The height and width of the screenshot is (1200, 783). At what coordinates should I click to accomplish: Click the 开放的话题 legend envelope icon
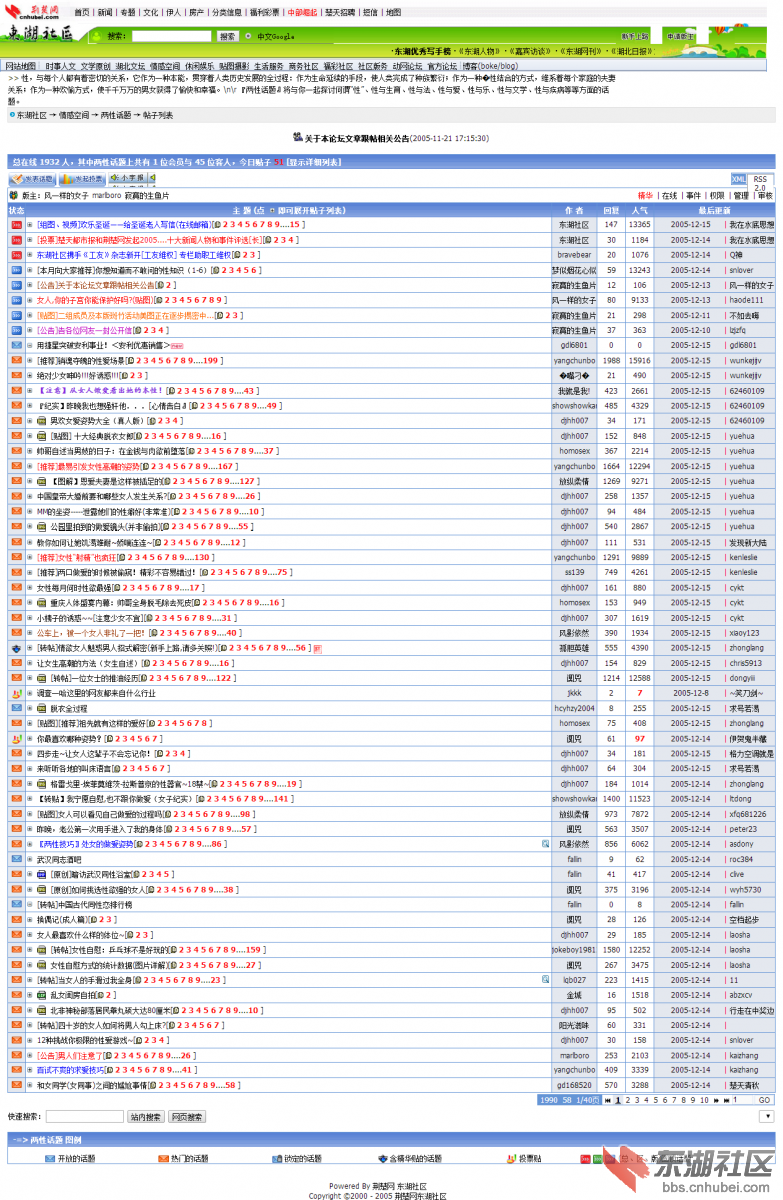50,1158
